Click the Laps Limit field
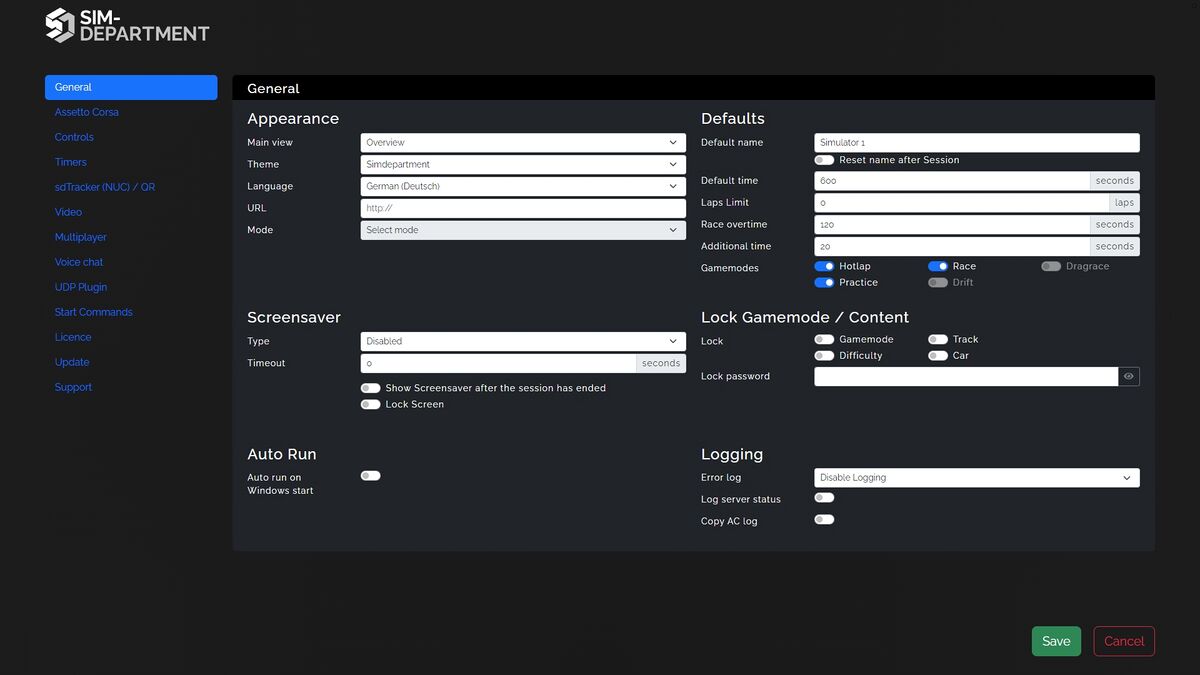The image size is (1200, 675). [962, 203]
